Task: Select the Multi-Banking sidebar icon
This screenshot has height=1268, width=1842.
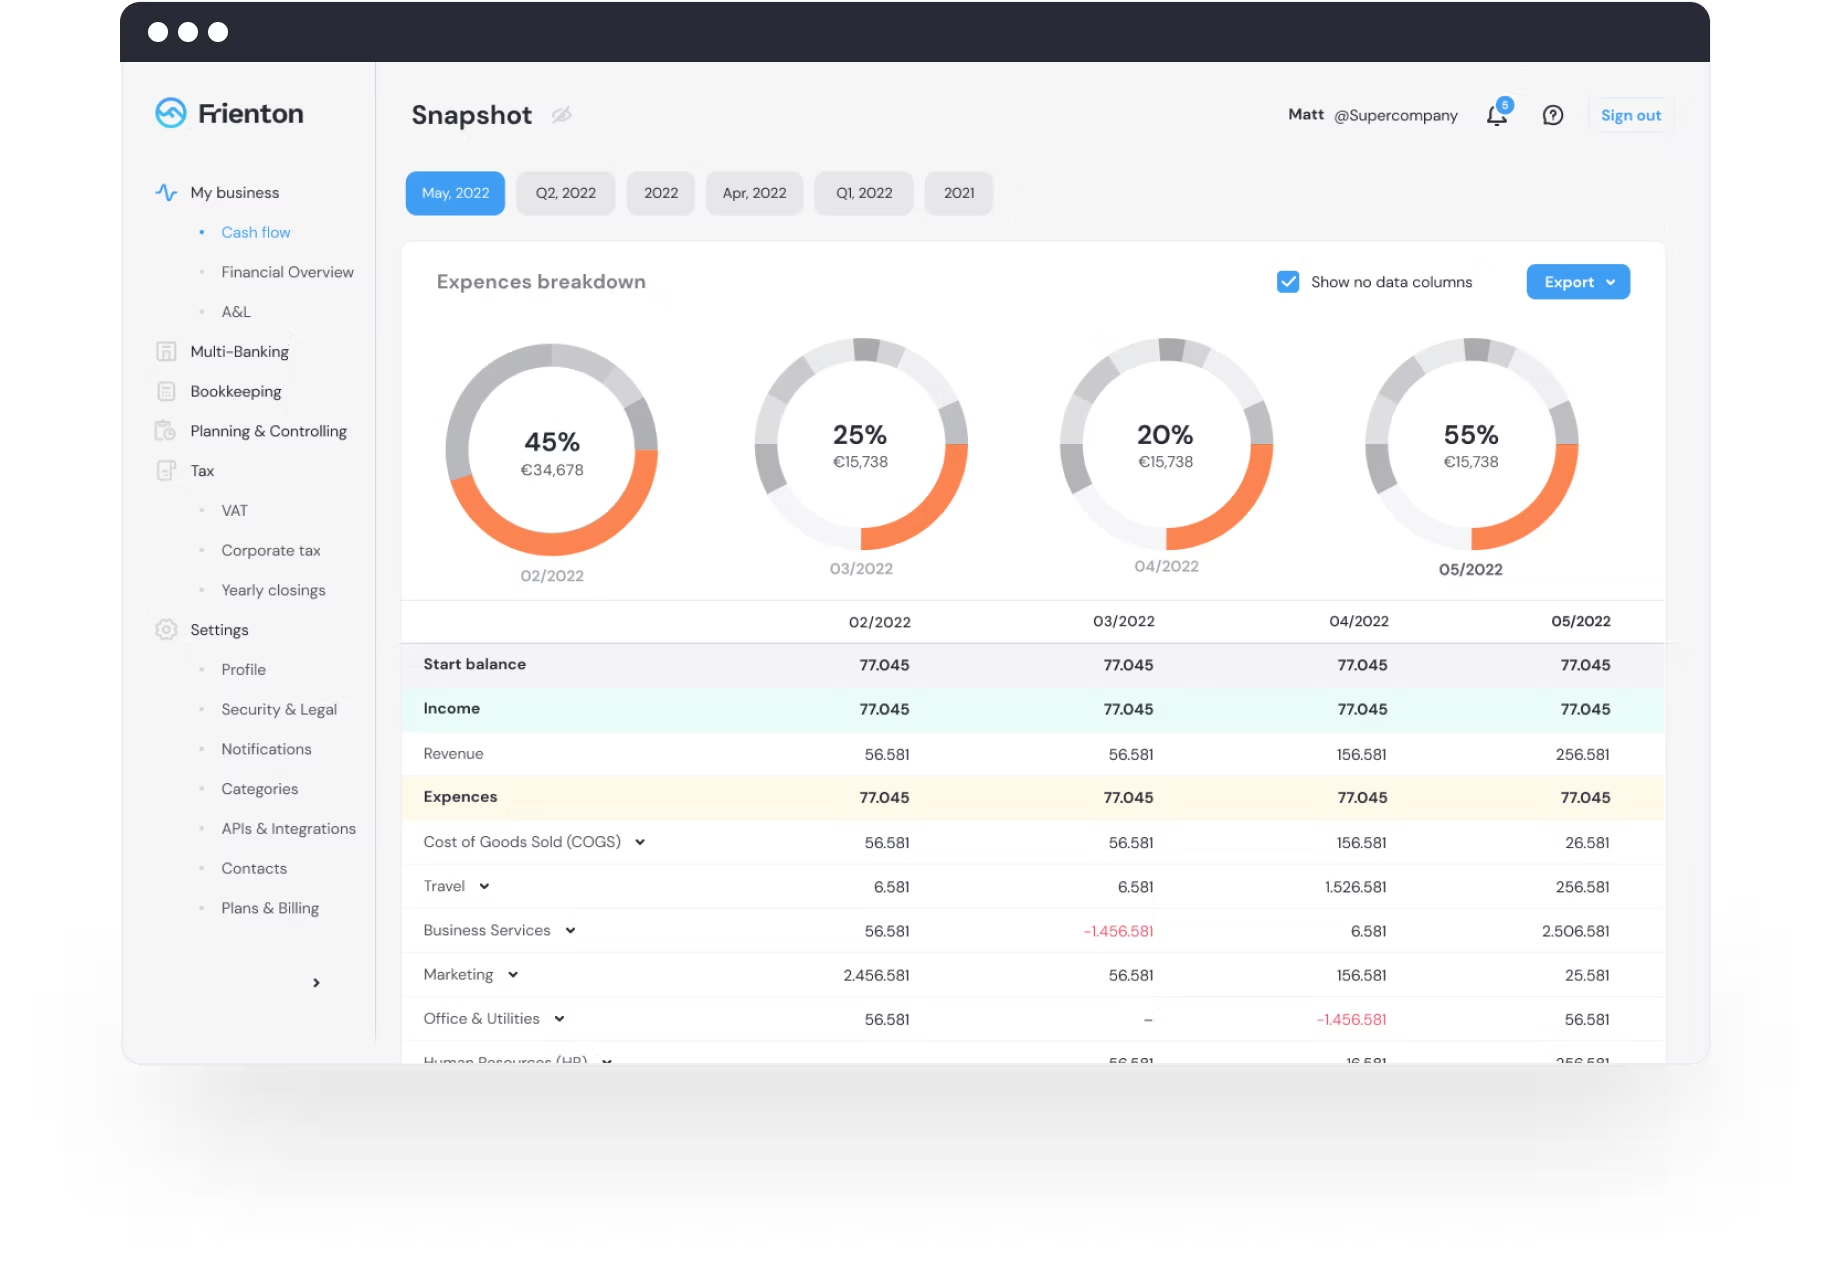Action: click(x=166, y=351)
